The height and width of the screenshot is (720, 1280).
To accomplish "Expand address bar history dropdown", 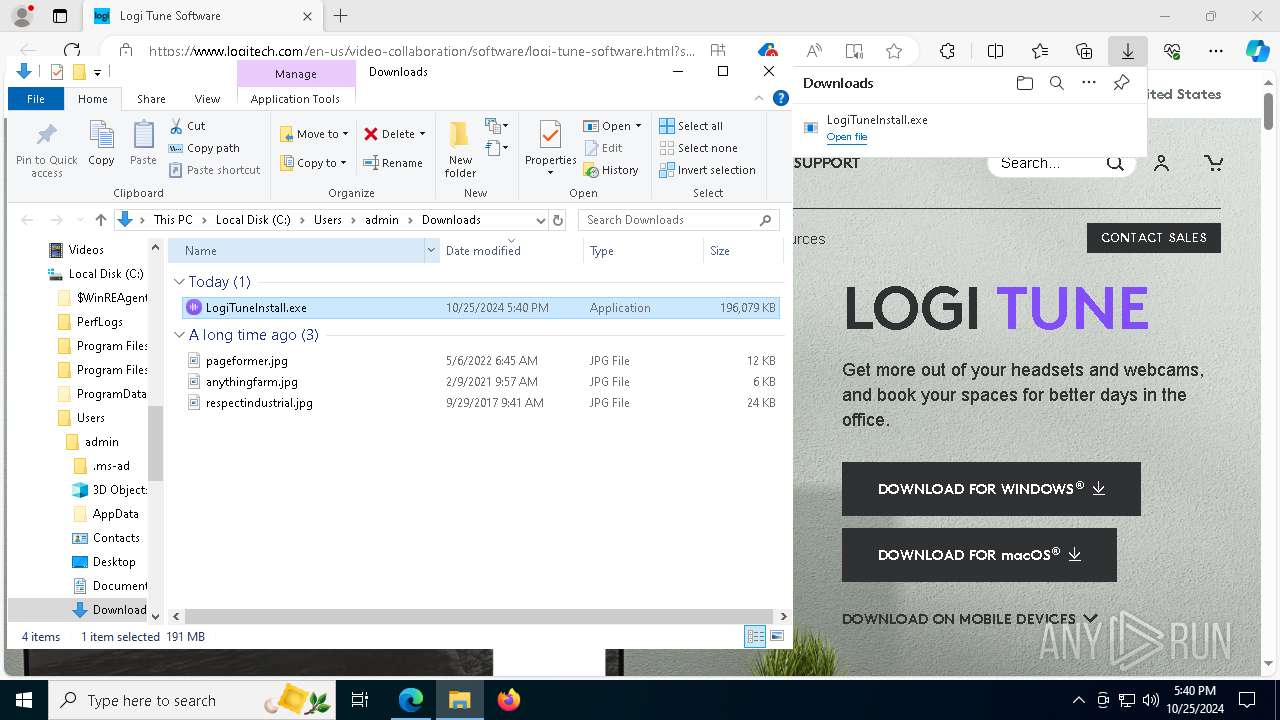I will coord(541,220).
